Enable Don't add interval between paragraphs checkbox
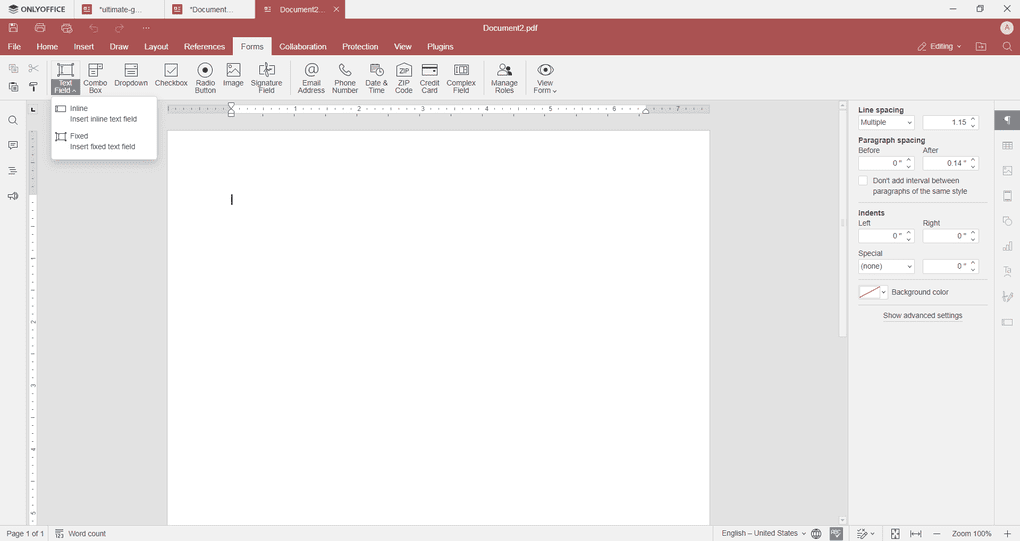Image resolution: width=1020 pixels, height=541 pixels. coord(863,181)
